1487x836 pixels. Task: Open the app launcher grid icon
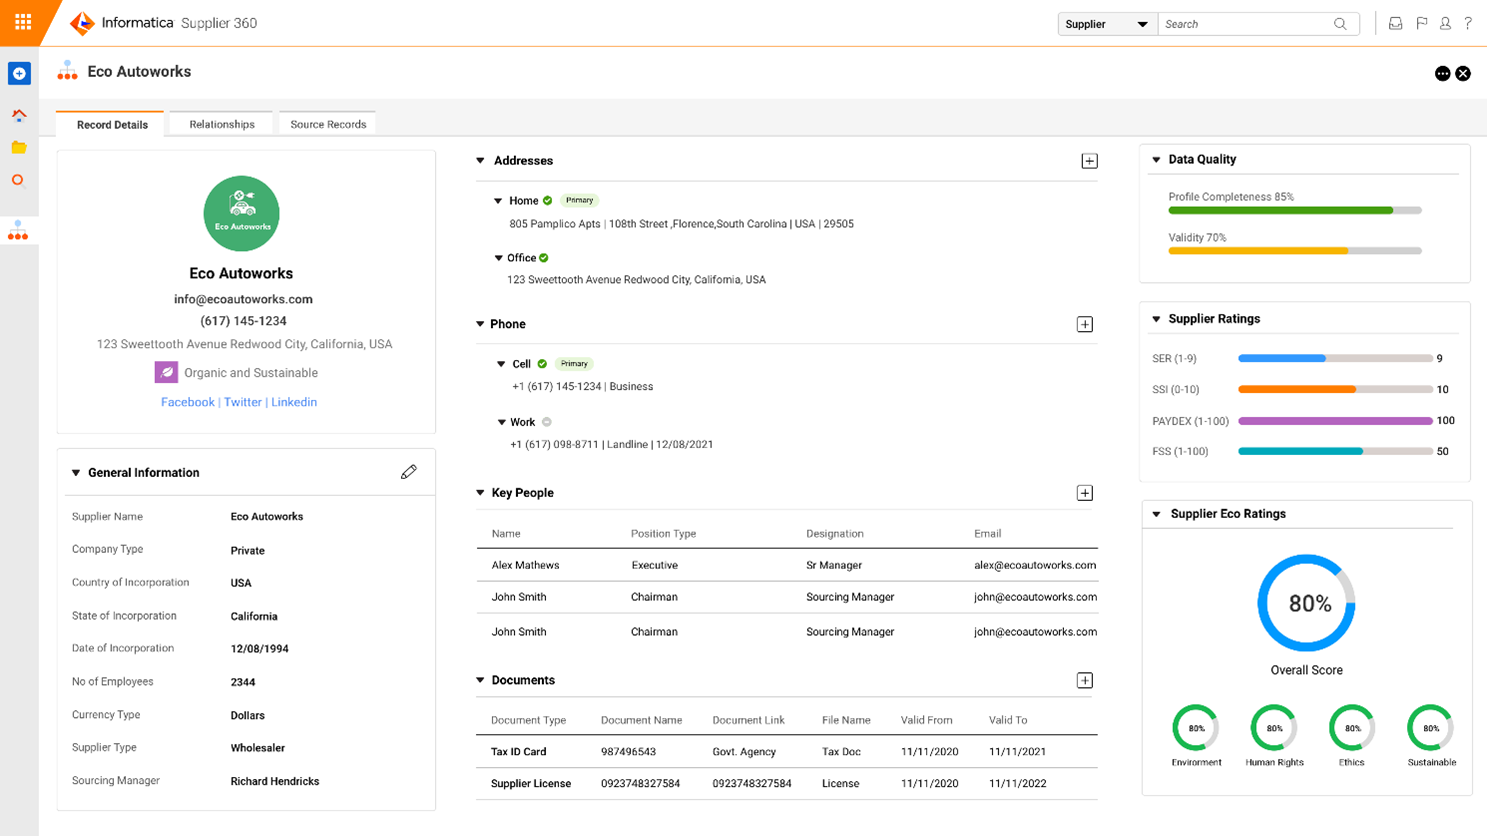pyautogui.click(x=22, y=22)
